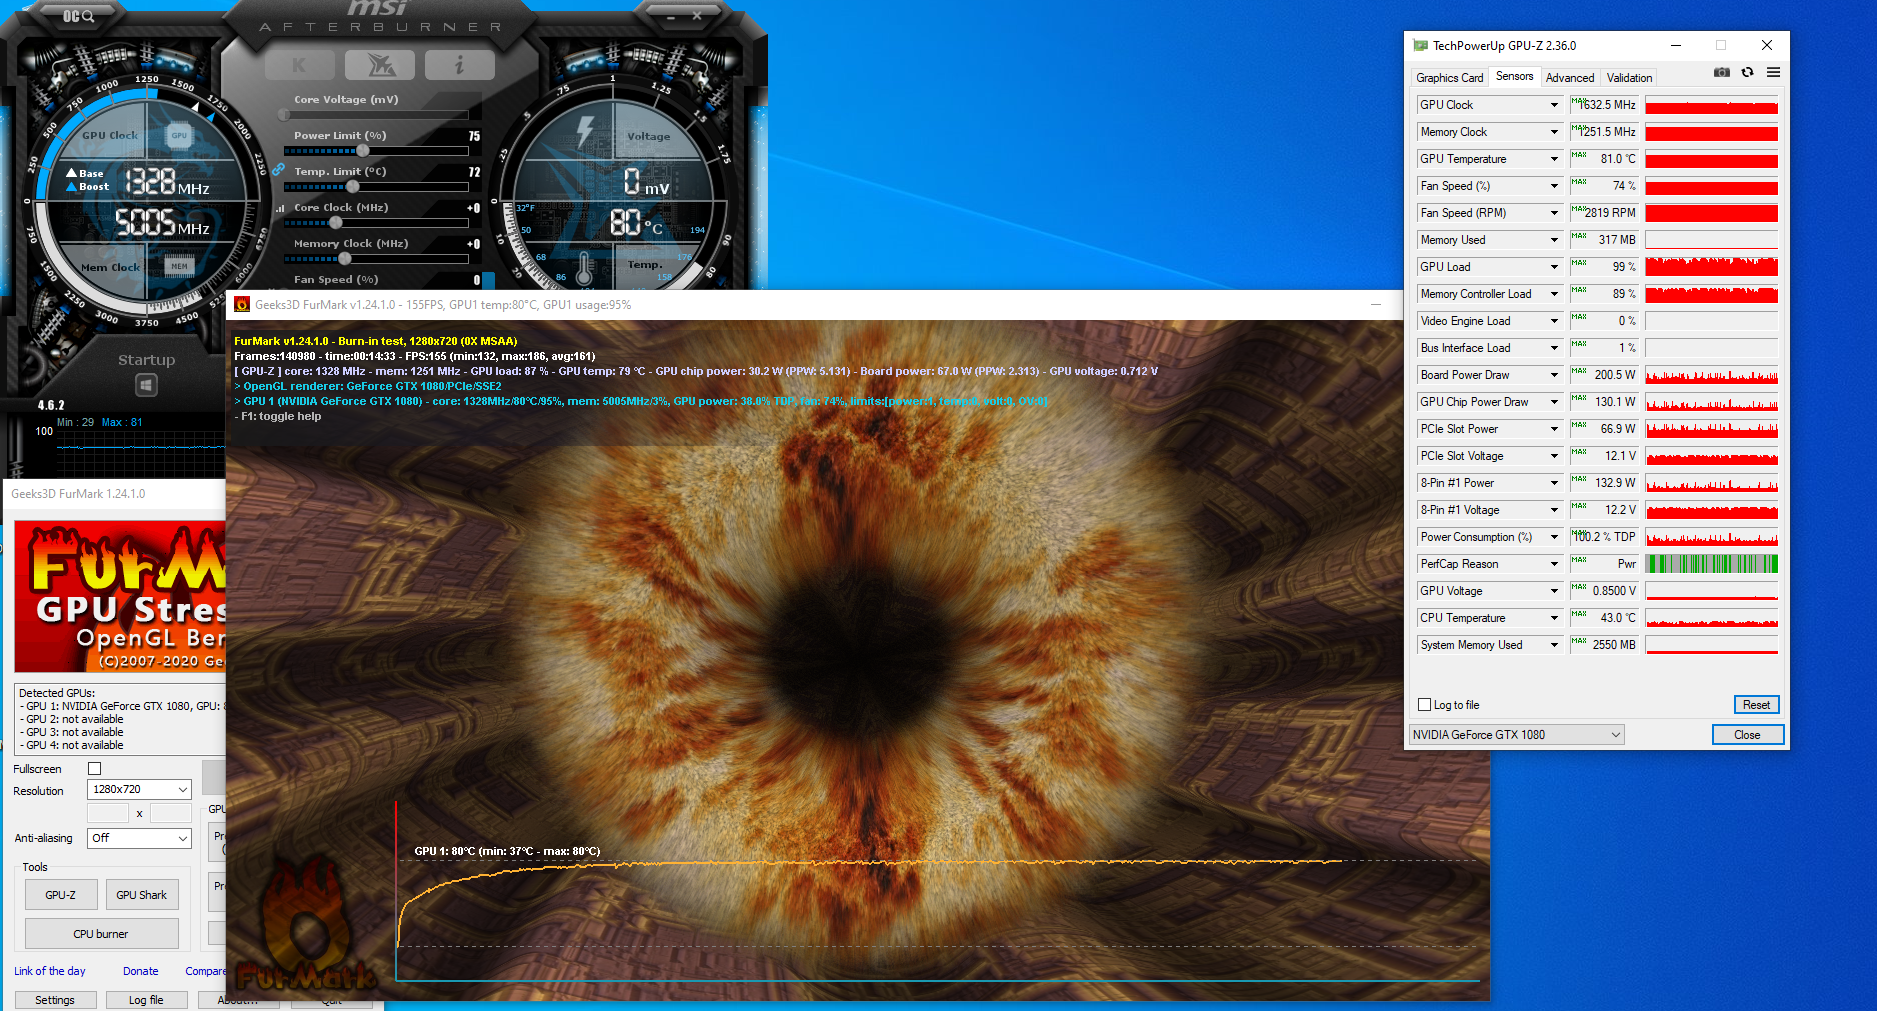Open FurMark Settings

click(55, 1000)
